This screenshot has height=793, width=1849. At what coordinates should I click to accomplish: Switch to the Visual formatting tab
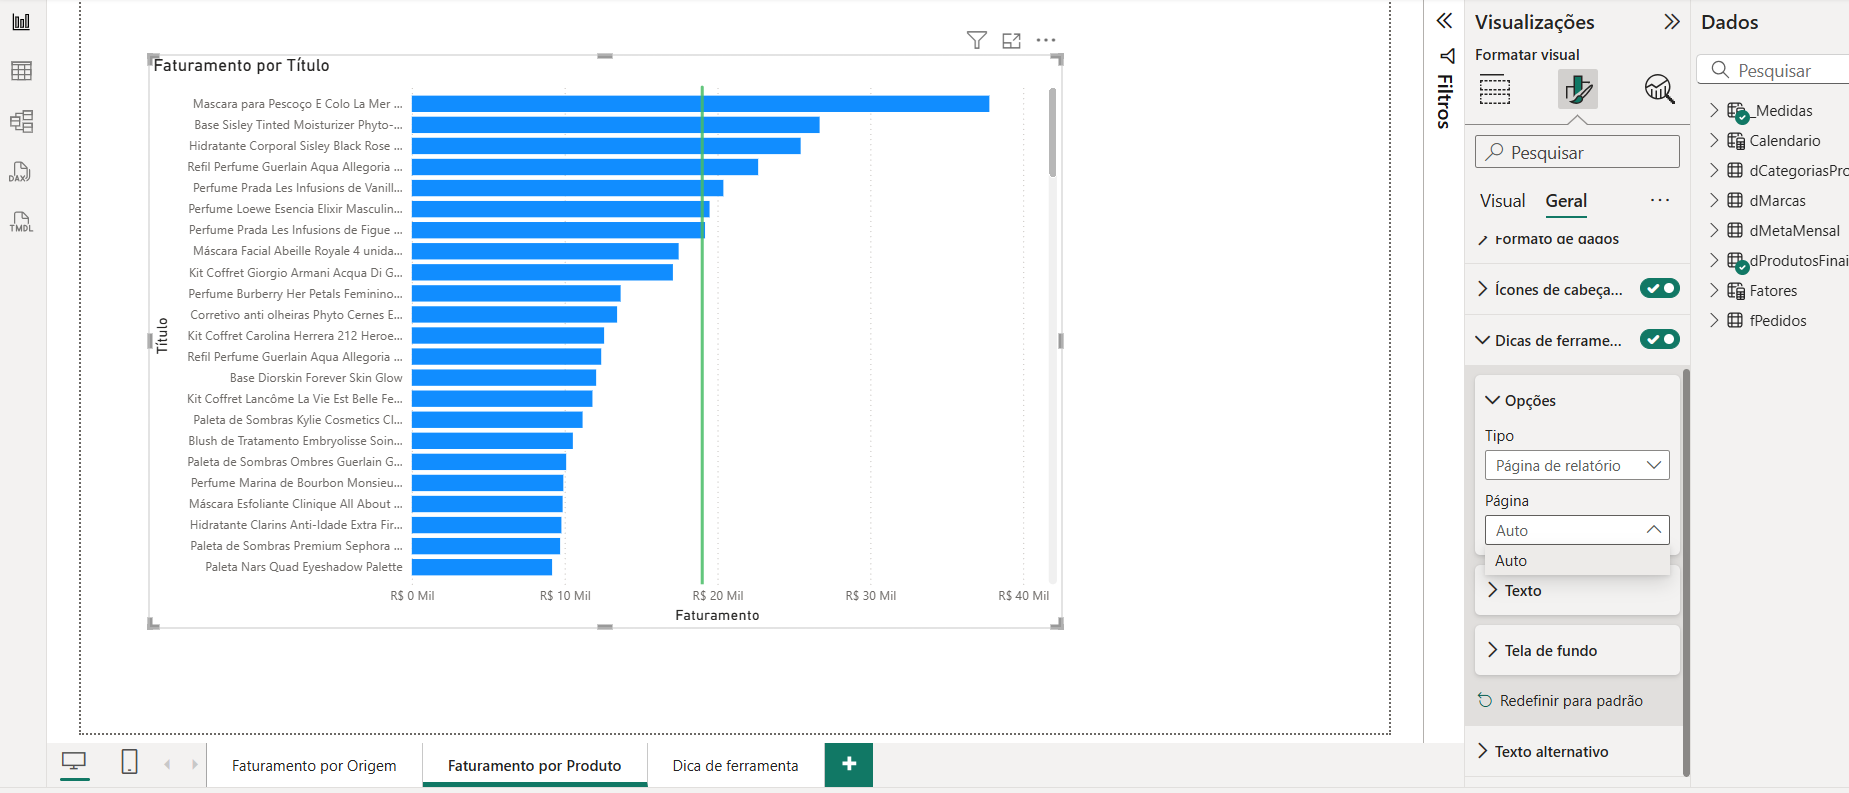tap(1502, 201)
